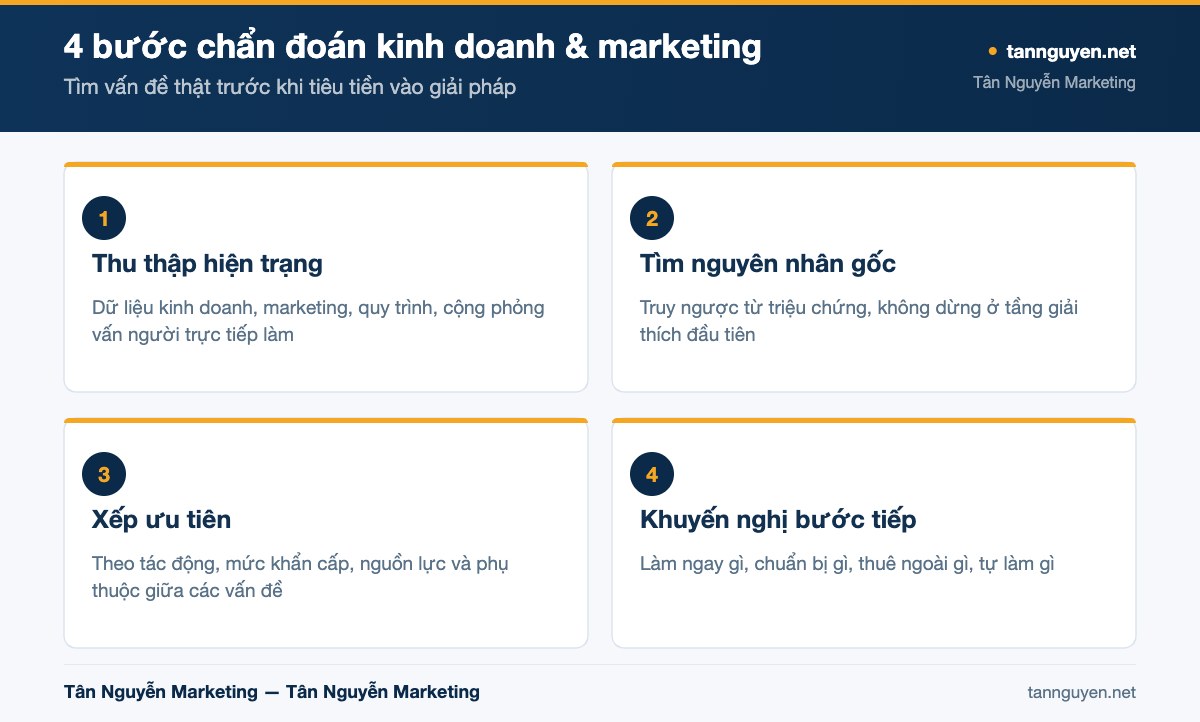The height and width of the screenshot is (722, 1200).
Task: Click 'Tân Nguyễn Marketing' text under header link
Action: (1054, 82)
